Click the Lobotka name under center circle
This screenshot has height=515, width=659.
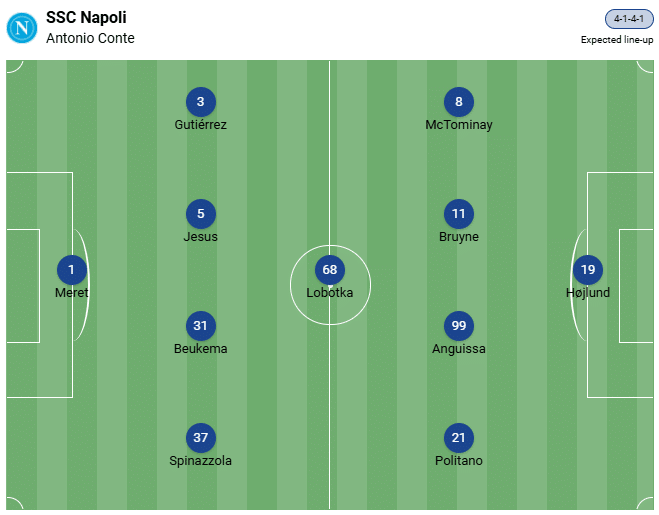tap(330, 293)
